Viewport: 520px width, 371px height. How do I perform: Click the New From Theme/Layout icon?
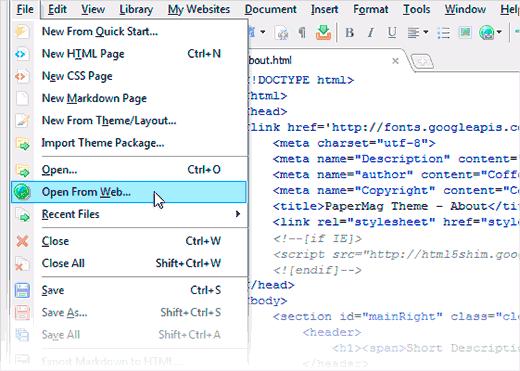pos(22,120)
